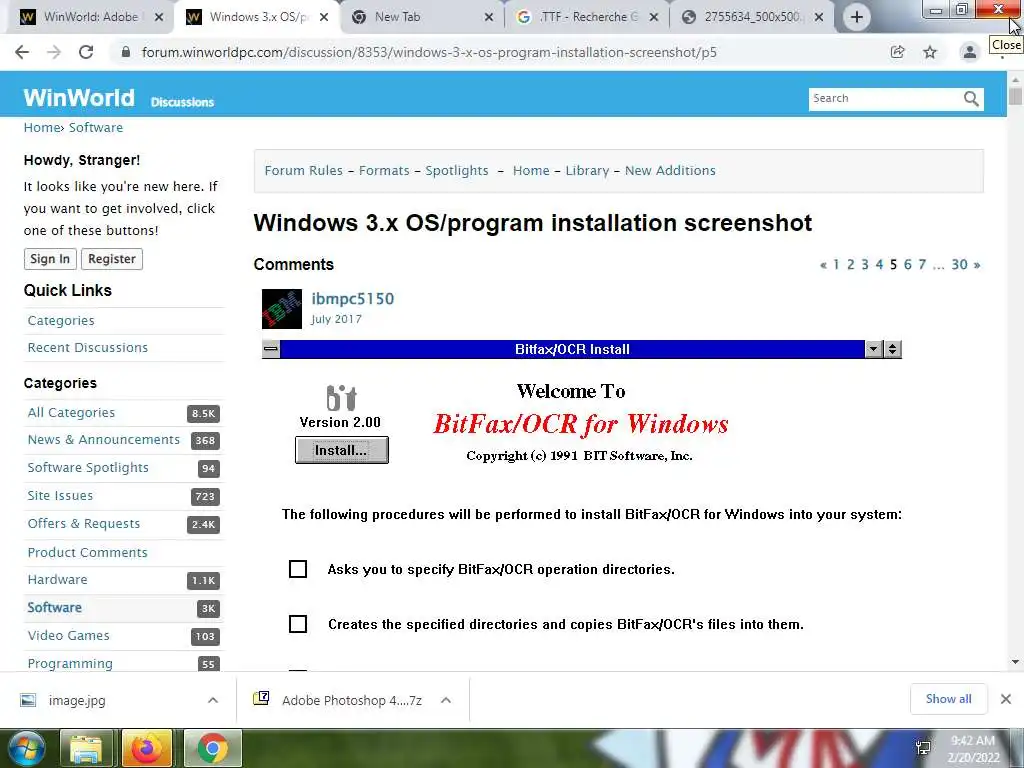Open the July 2017 comment permalink
This screenshot has width=1024, height=768.
336,319
